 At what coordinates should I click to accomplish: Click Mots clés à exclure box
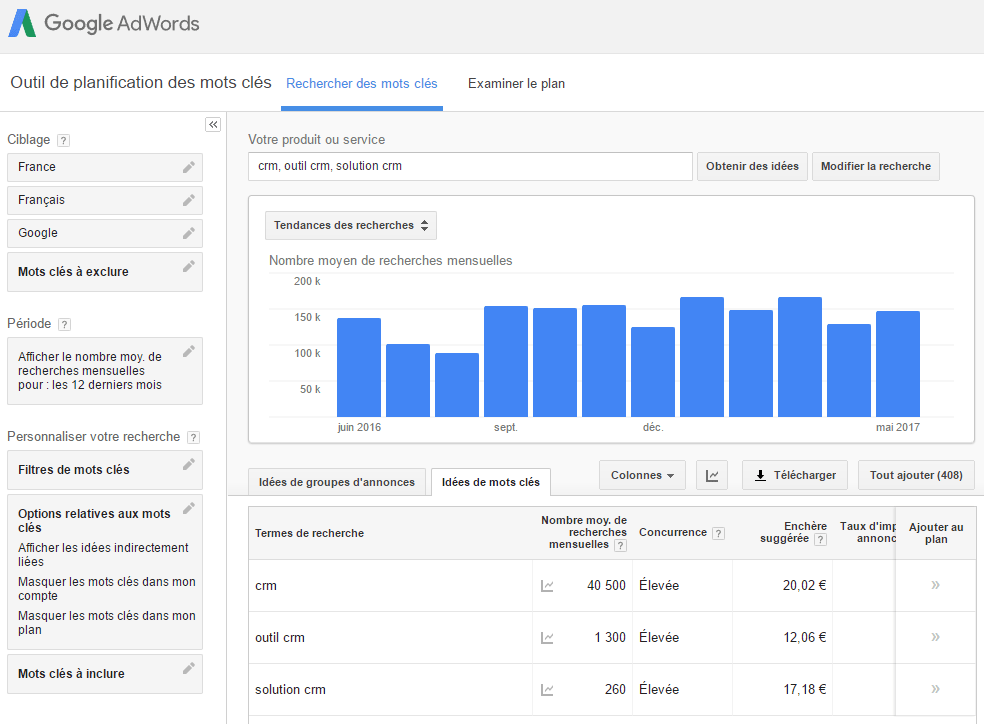click(105, 272)
